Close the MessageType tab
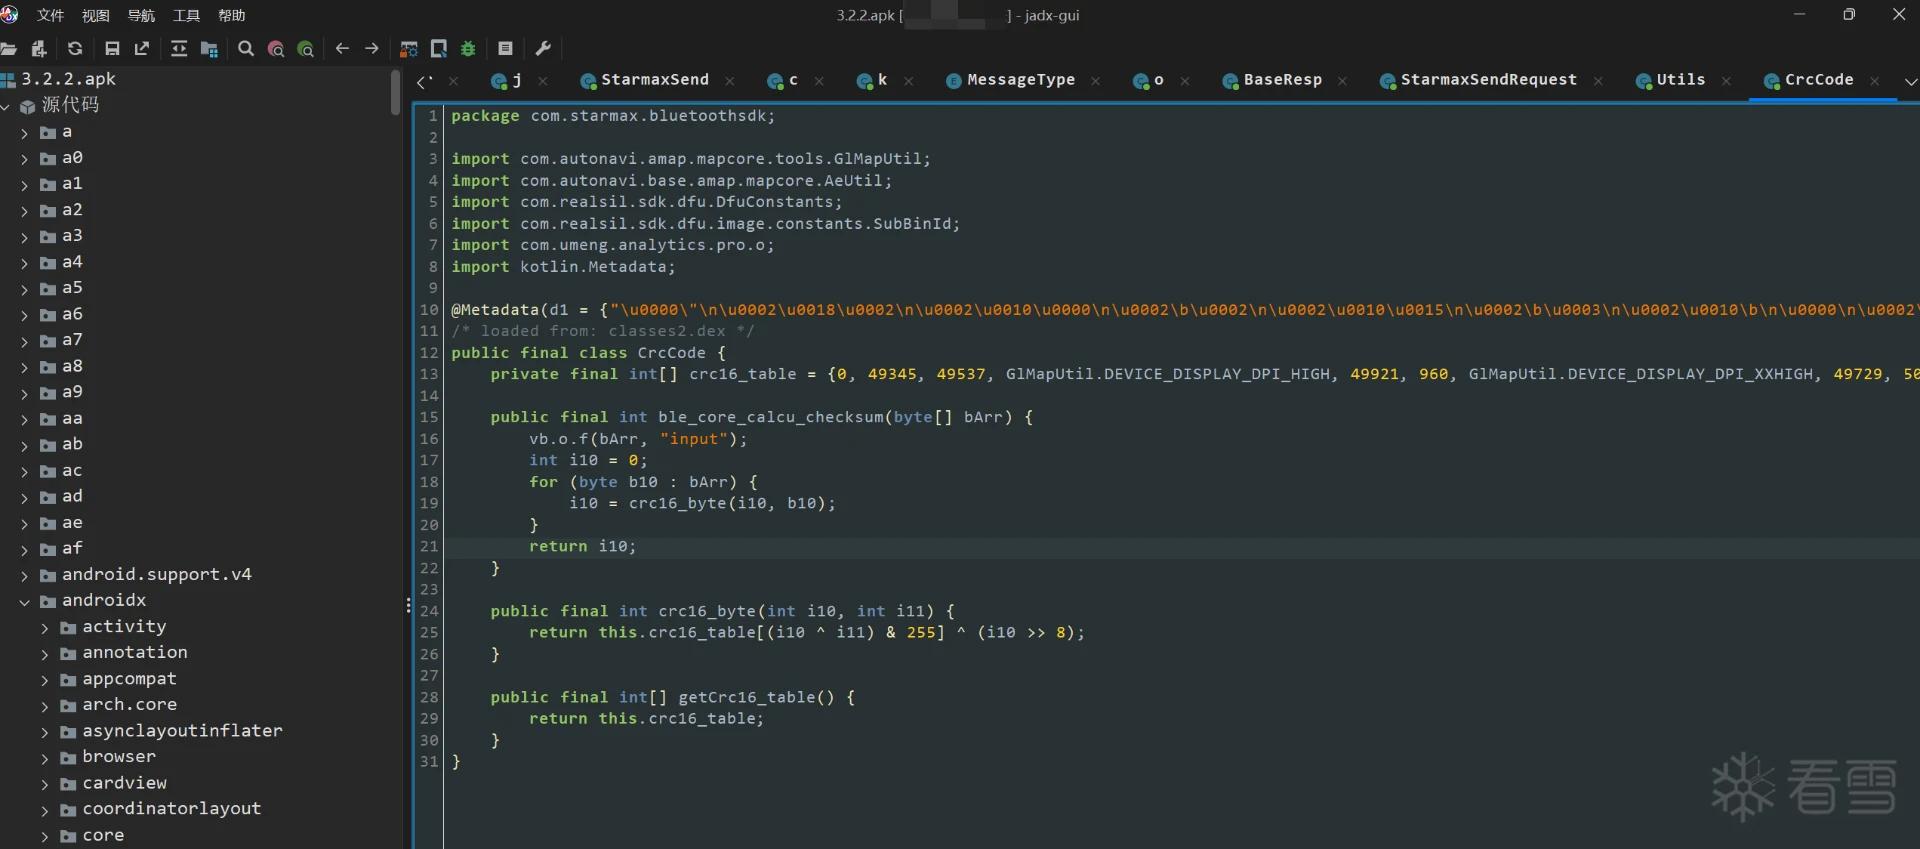The height and width of the screenshot is (849, 1920). [x=1096, y=81]
